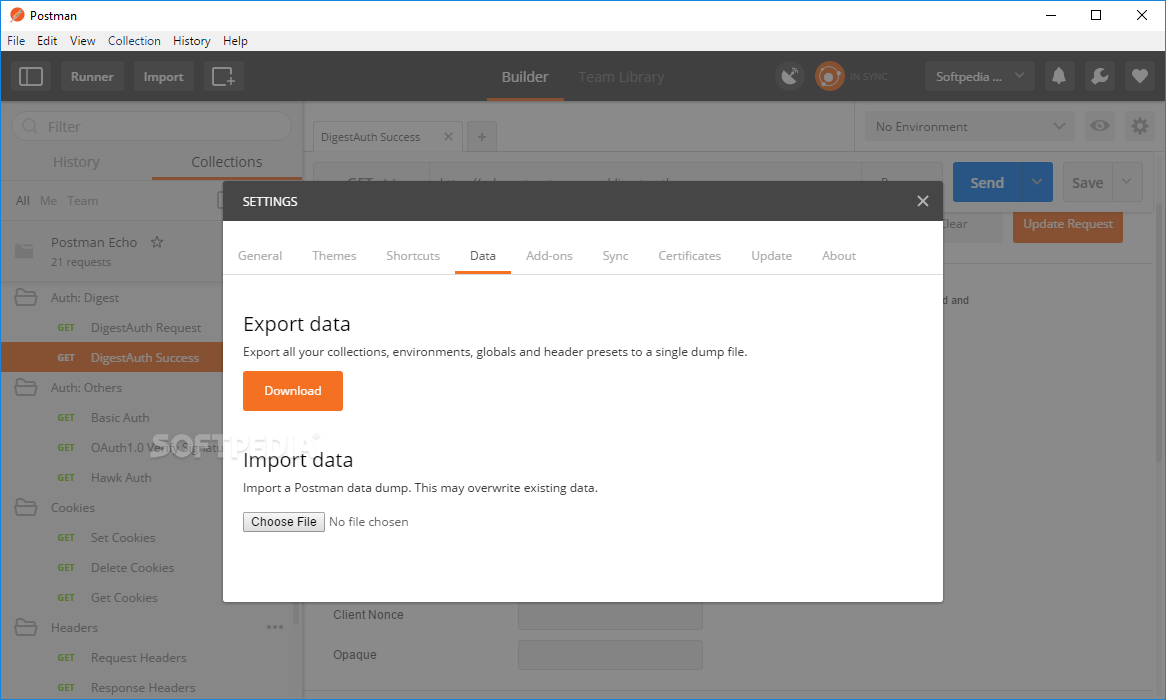Select the Data settings tab
Viewport: 1166px width, 700px height.
483,256
